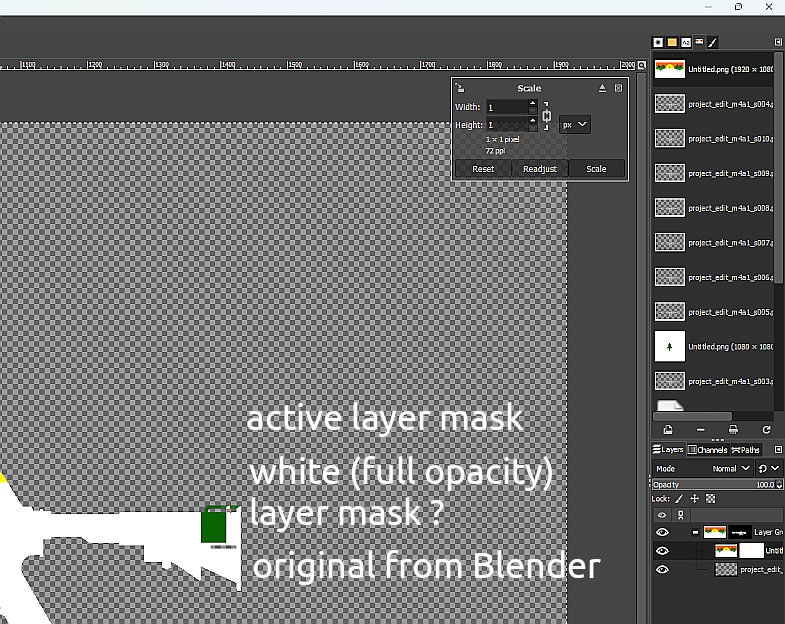Detach the Scale dialog from the canvas
Image resolution: width=785 pixels, height=624 pixels.
pos(602,88)
